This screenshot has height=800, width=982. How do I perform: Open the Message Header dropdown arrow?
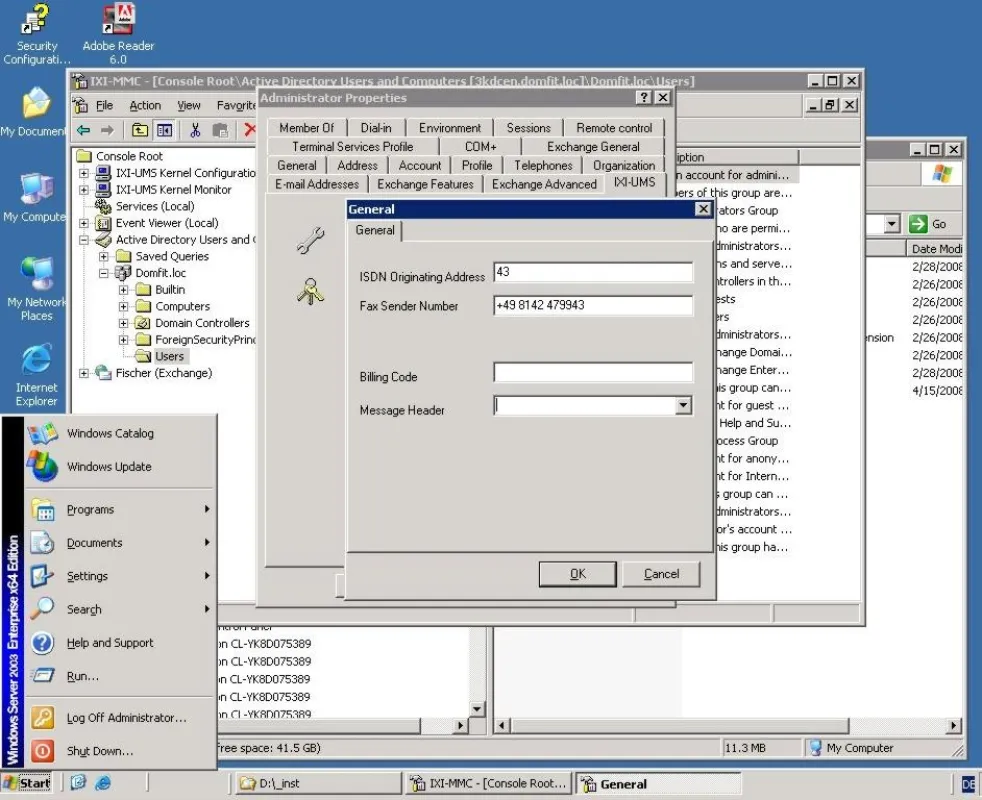683,406
